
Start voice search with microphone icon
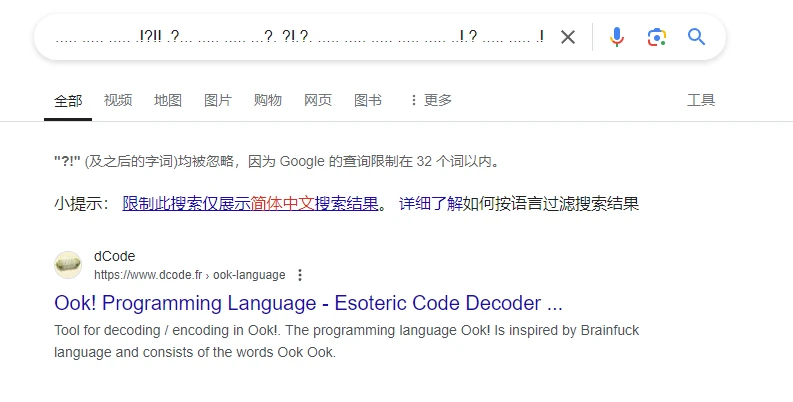616,37
